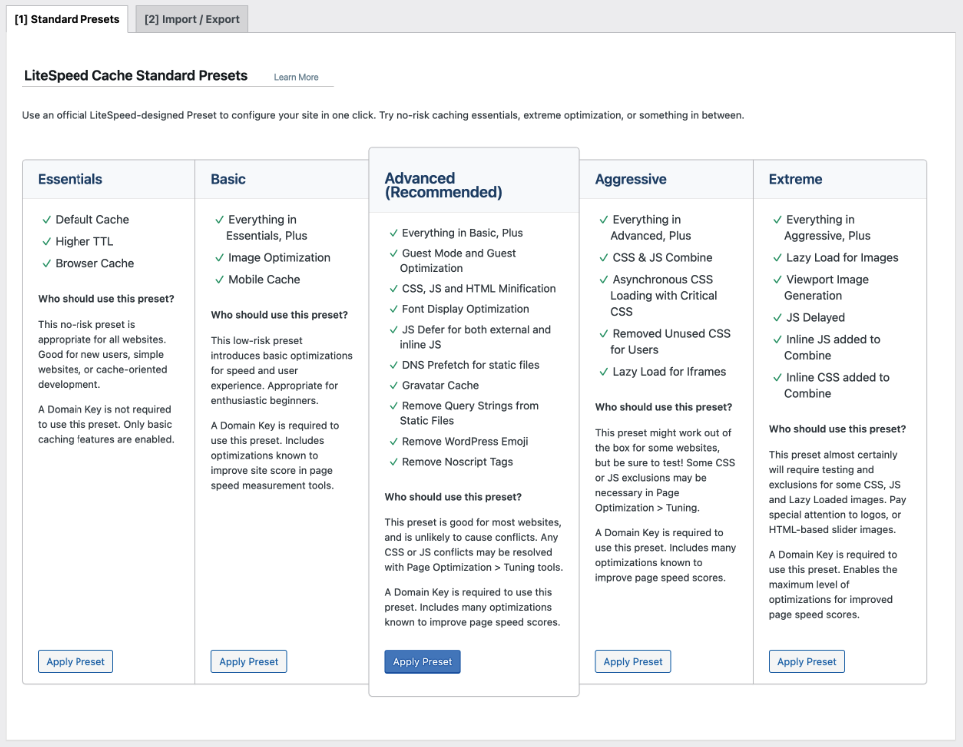This screenshot has width=963, height=747.
Task: Apply the Basic preset
Action: click(249, 662)
